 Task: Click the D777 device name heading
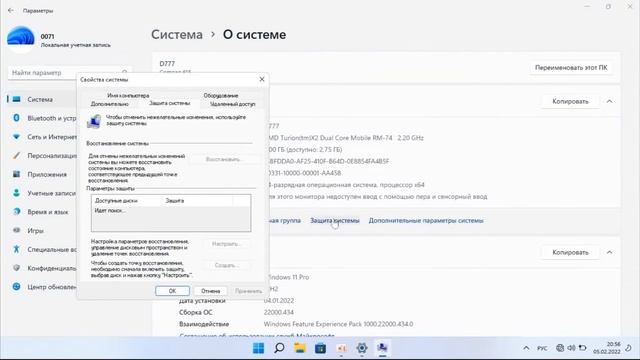(x=167, y=64)
